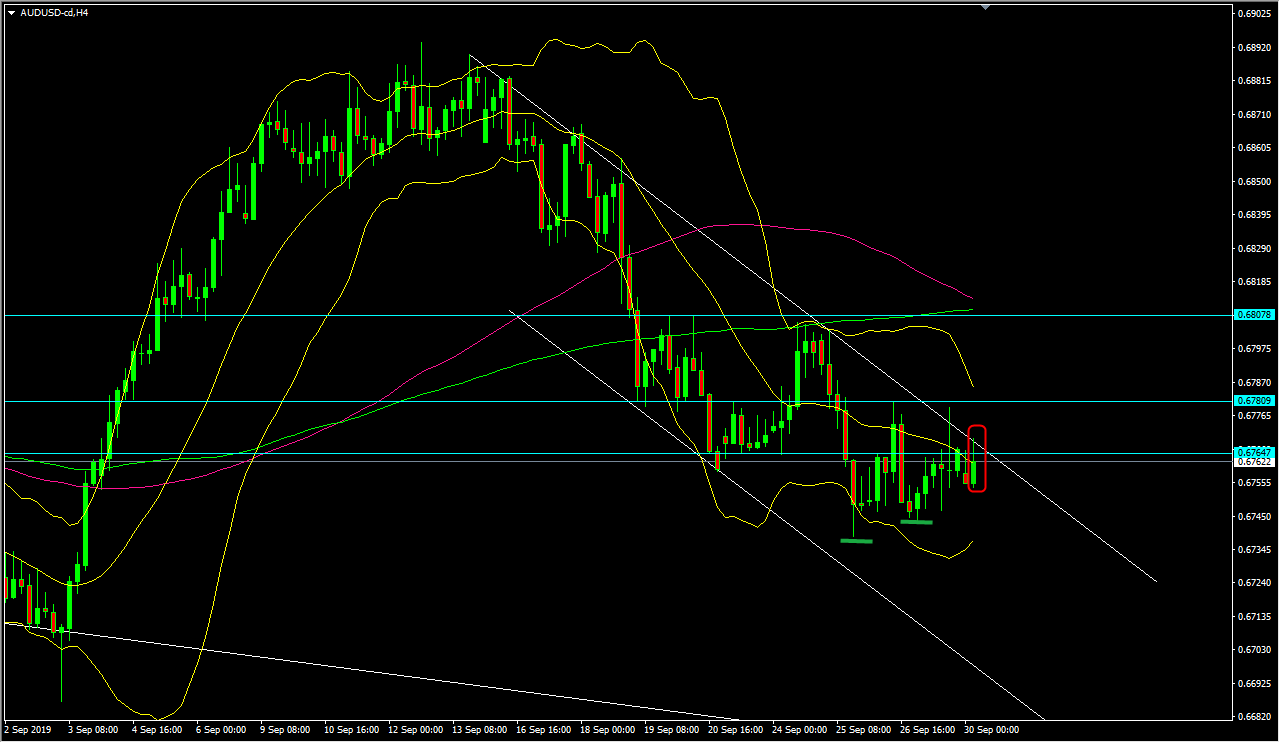Screen dimensions: 1280x743
Task: Click the 0.68815 price scale label
Action: [x=1256, y=81]
